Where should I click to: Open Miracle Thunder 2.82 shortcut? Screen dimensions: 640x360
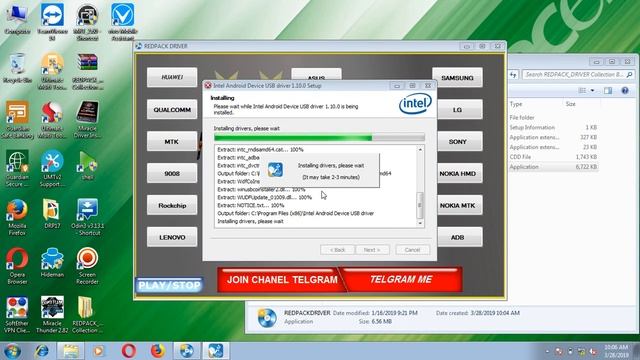[52, 314]
